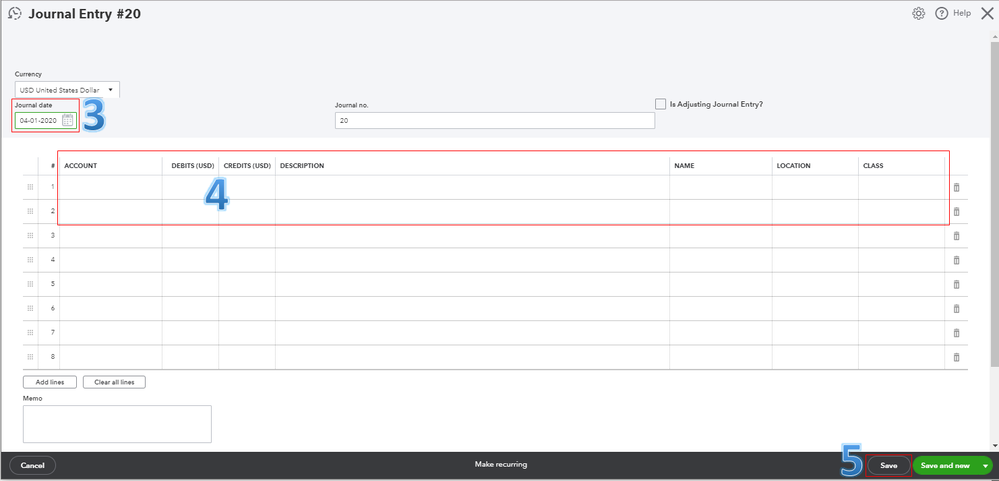Click the Clear all lines button
999x481 pixels.
(x=114, y=382)
